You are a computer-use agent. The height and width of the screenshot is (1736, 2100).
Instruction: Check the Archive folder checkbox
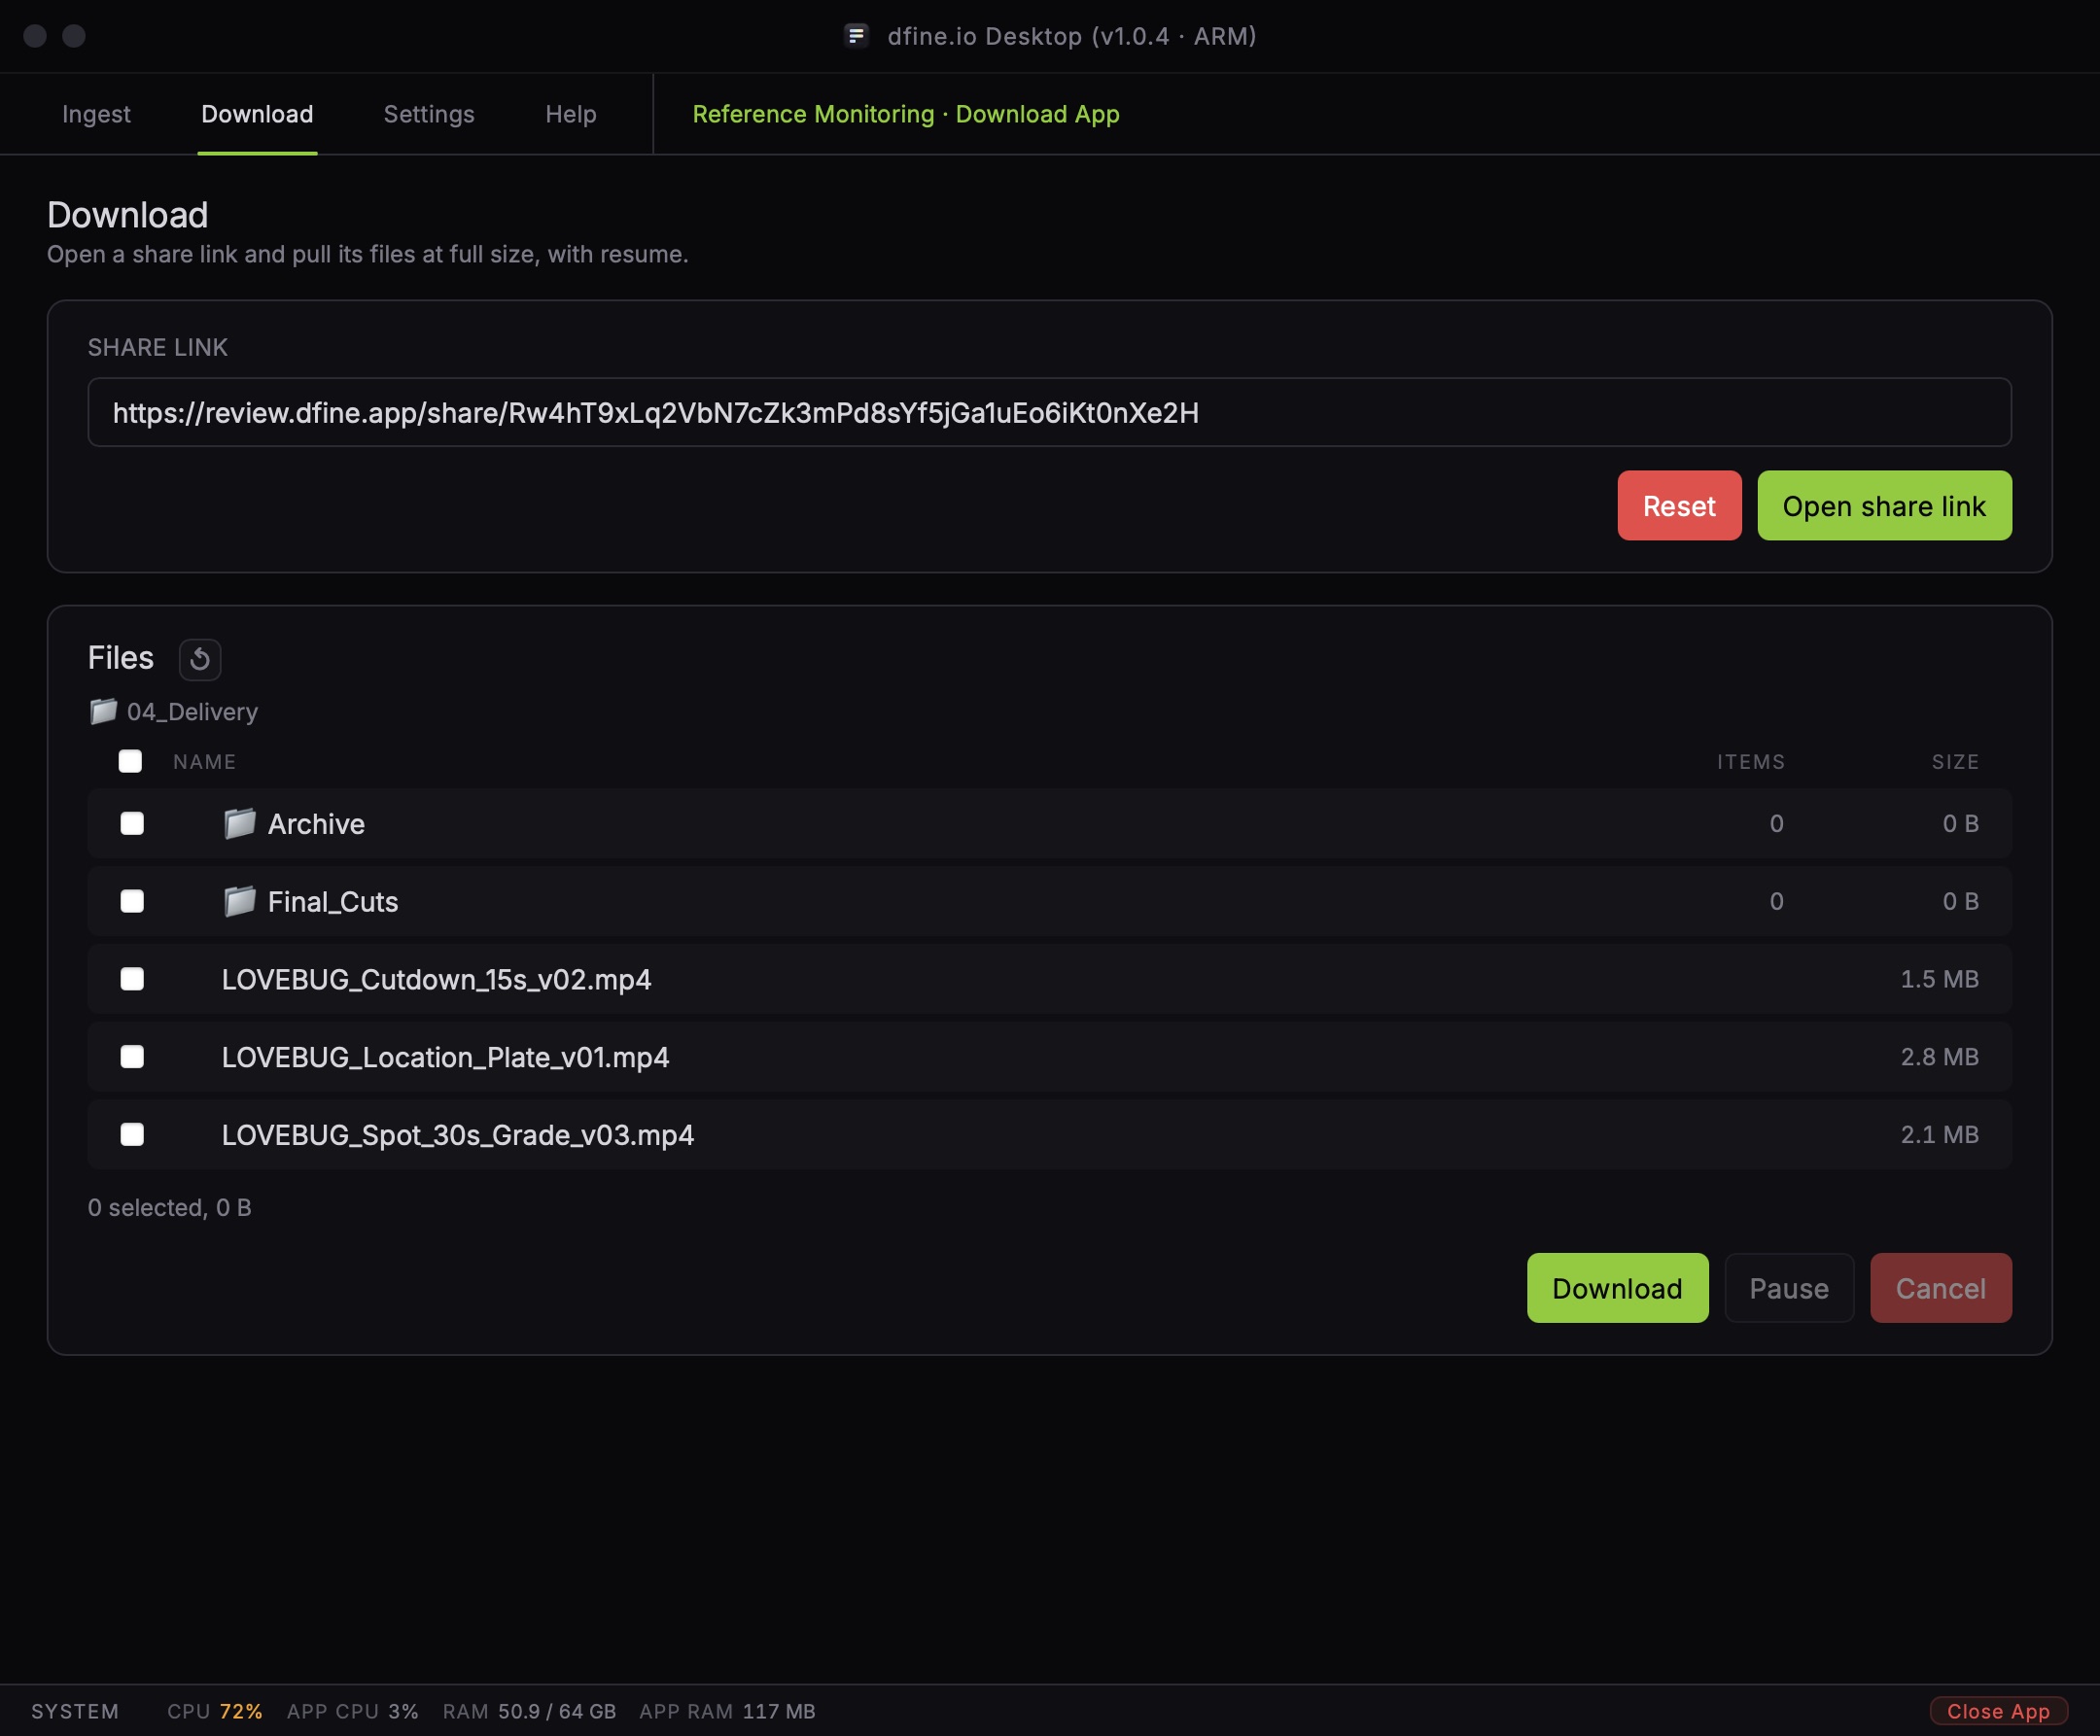[x=132, y=823]
